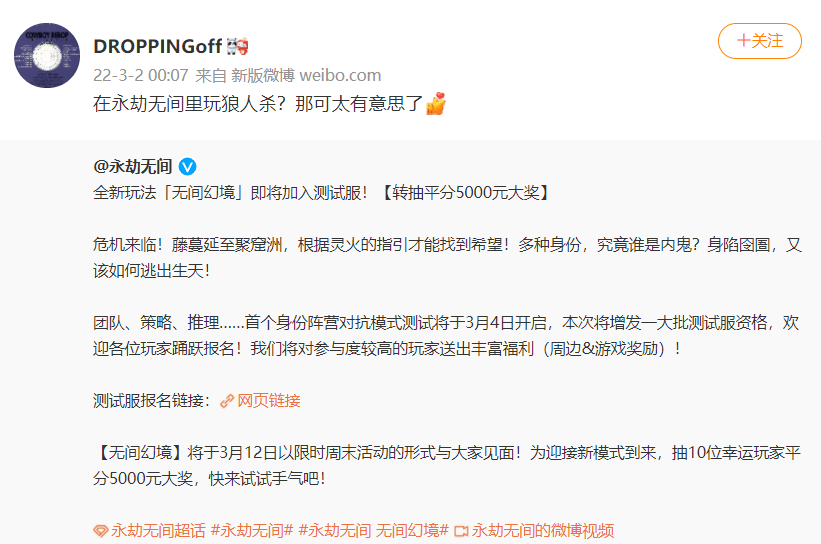Click the blue verified V badge
The image size is (821, 544).
[187, 167]
